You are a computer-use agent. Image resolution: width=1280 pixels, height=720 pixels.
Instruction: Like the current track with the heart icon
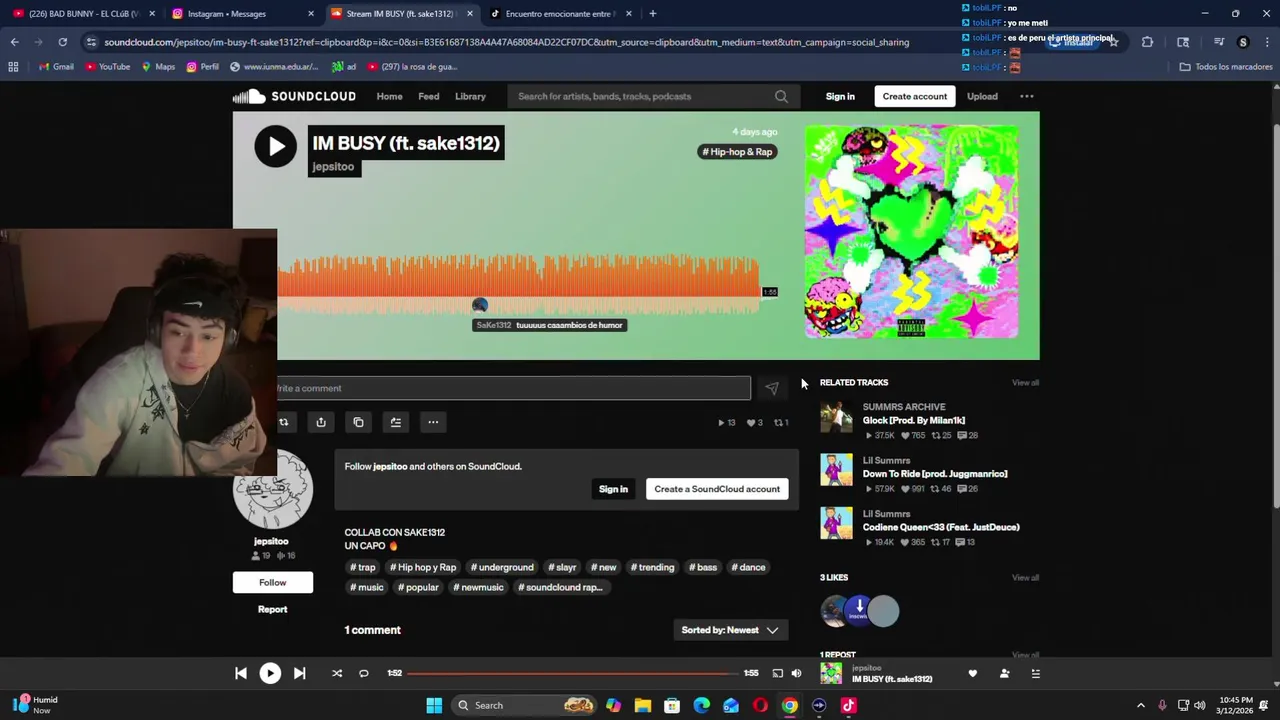point(972,673)
